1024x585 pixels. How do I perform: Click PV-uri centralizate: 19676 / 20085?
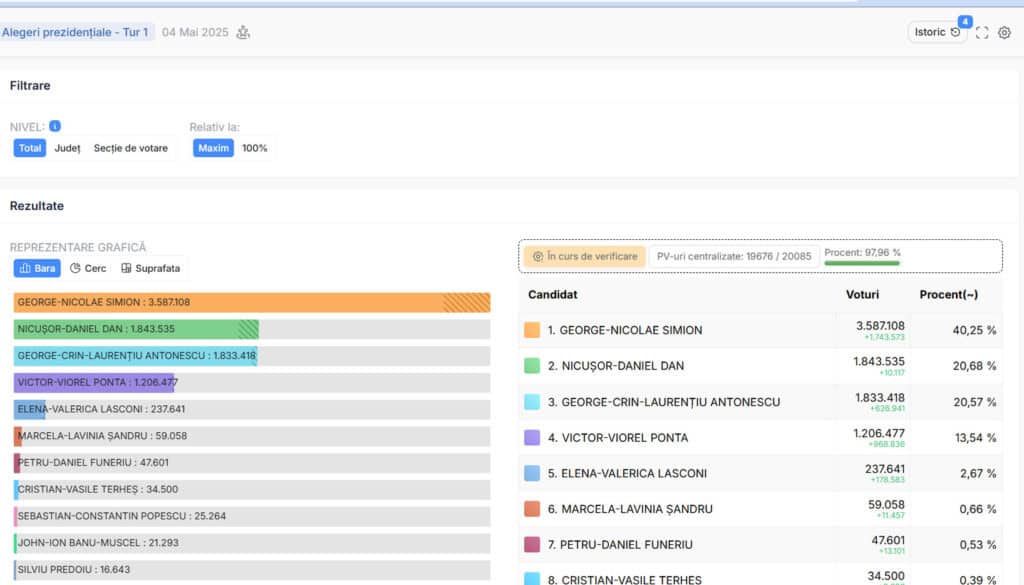tap(734, 257)
